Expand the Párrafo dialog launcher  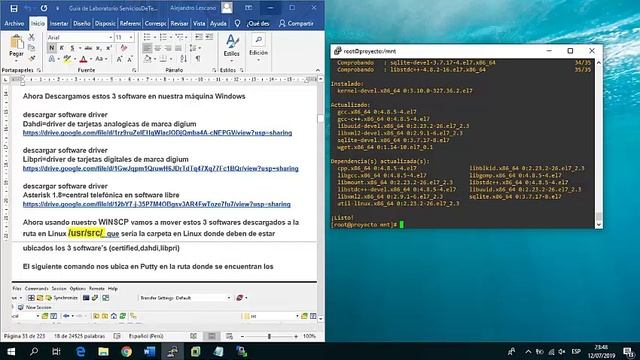click(x=214, y=70)
